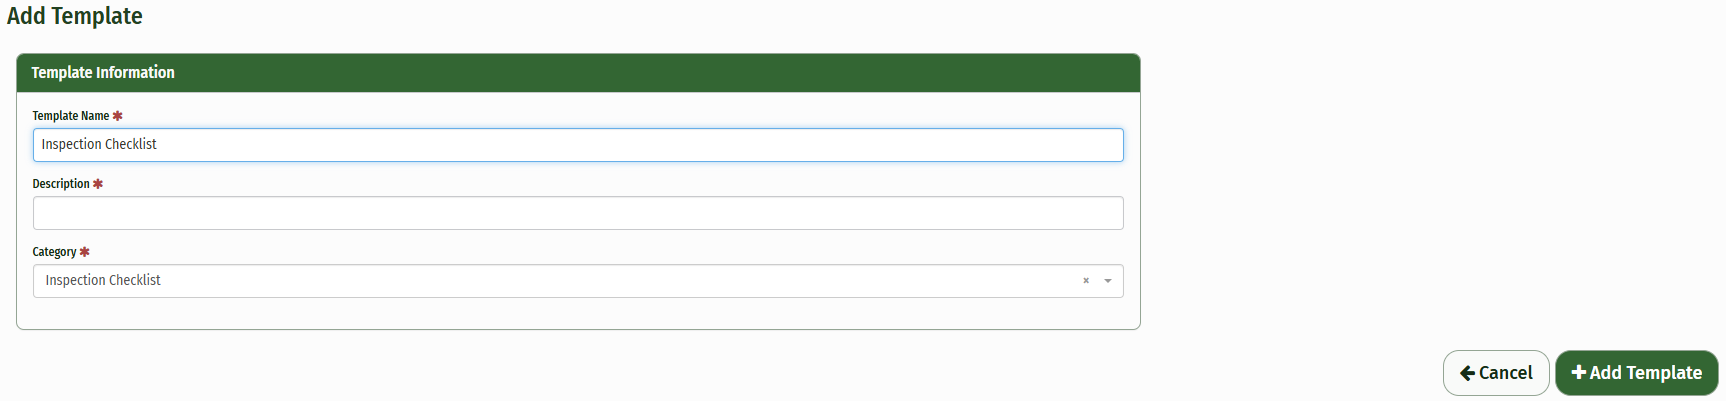
Task: Click the Template Information panel header
Action: [578, 73]
